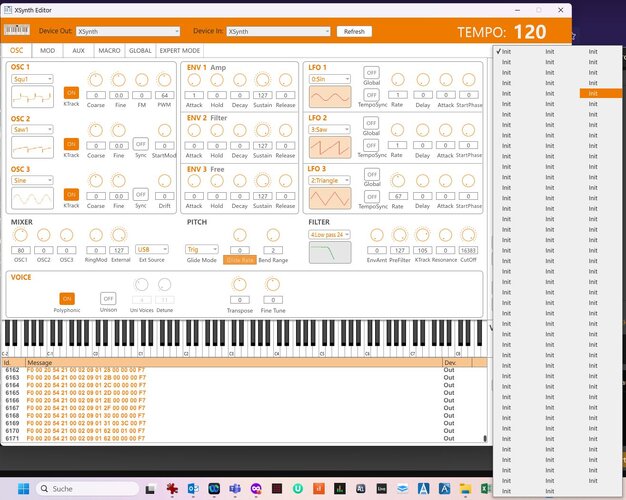Click the low pass filter curve graphic
The height and width of the screenshot is (500, 626).
pyautogui.click(x=330, y=252)
